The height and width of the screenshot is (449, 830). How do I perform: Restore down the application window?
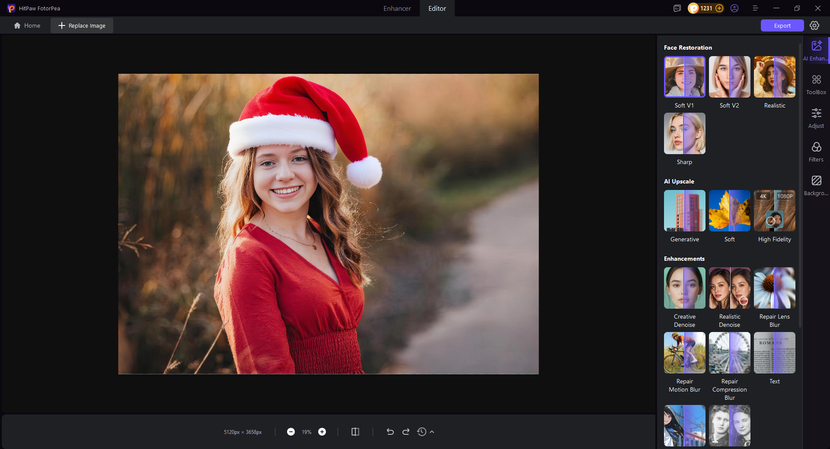coord(797,8)
